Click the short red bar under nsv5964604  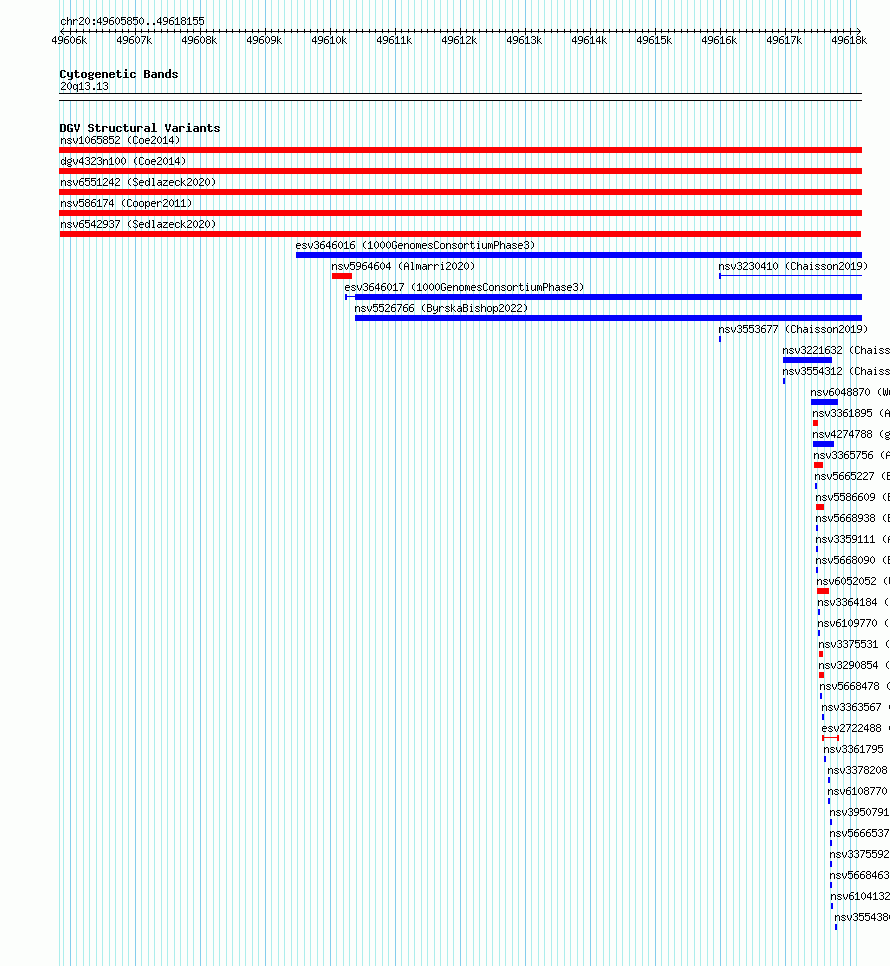[342, 276]
